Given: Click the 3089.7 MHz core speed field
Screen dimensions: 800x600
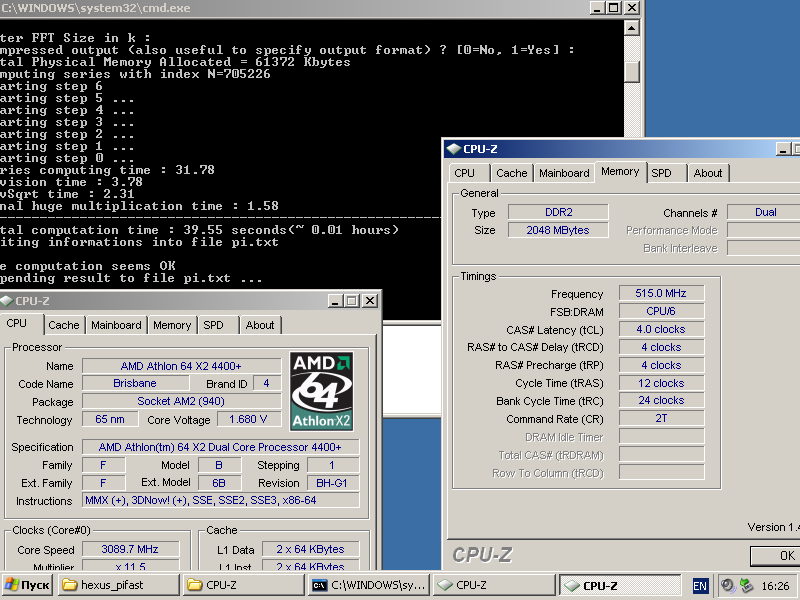Looking at the screenshot, I should coord(130,549).
